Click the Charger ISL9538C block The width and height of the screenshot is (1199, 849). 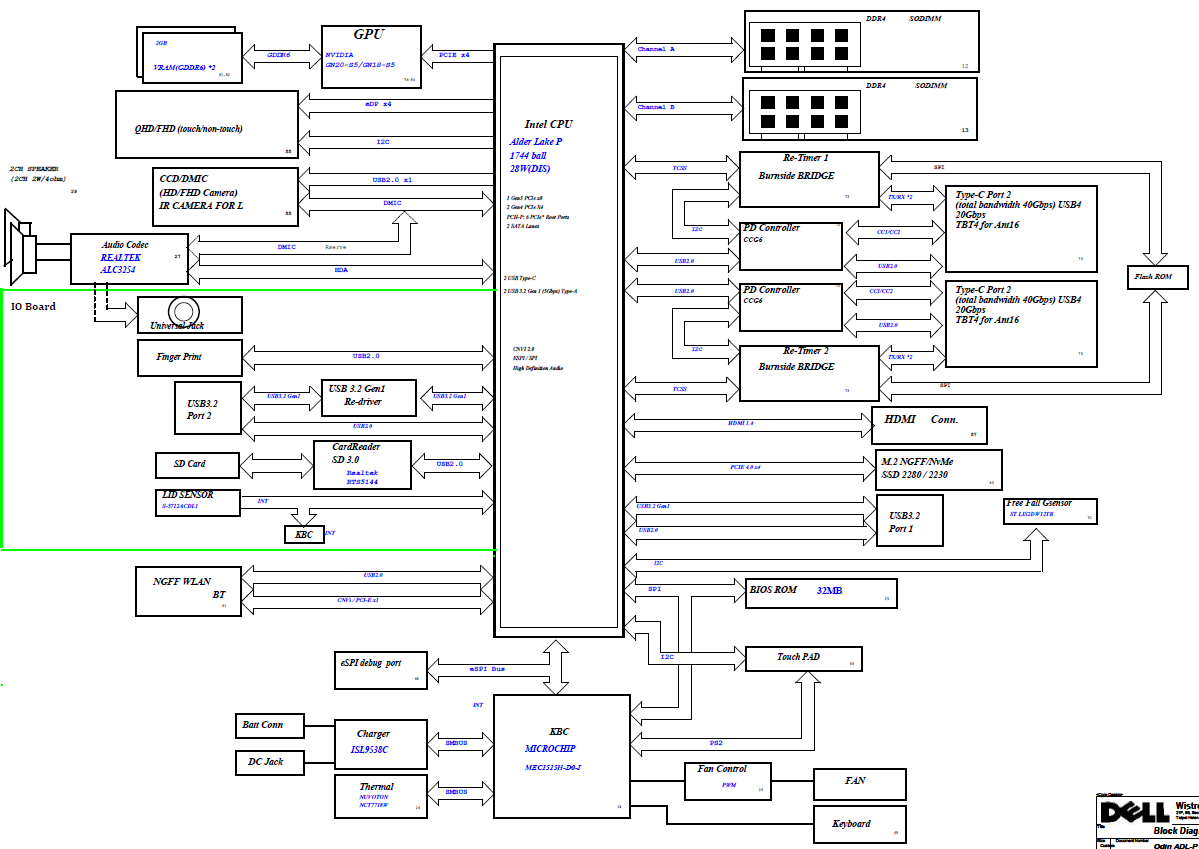coord(374,742)
